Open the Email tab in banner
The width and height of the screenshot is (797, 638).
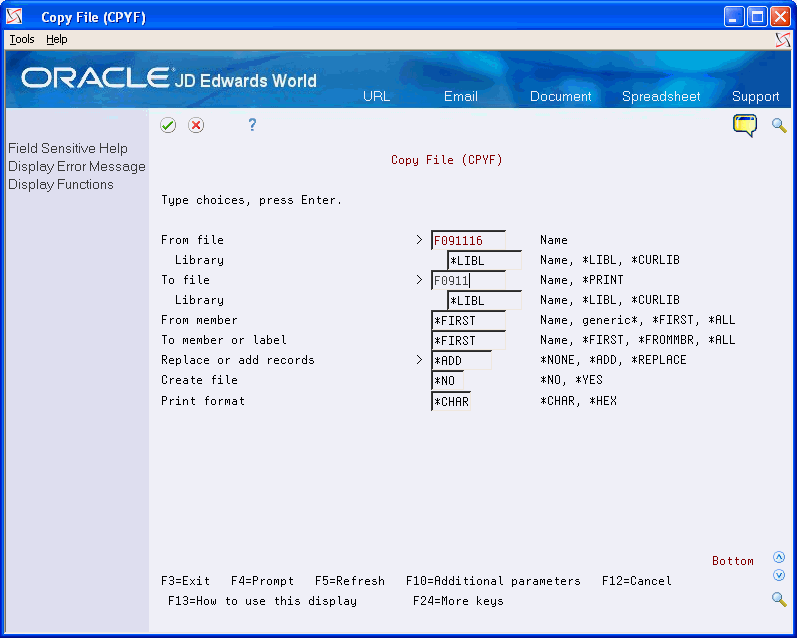pos(461,96)
